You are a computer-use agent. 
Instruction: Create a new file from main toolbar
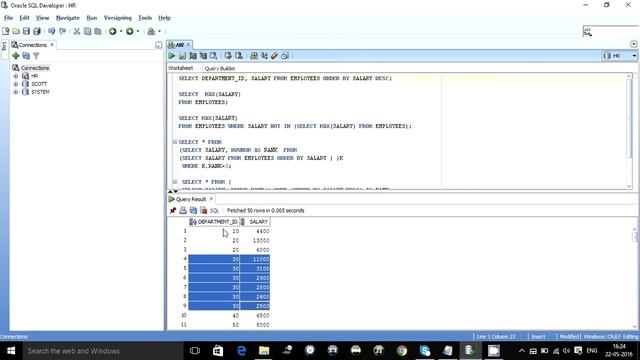coord(6,31)
